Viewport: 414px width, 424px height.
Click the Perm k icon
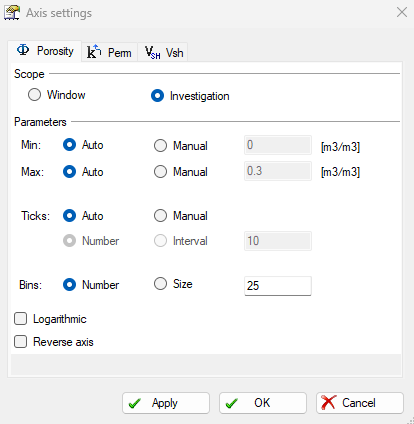tap(94, 52)
